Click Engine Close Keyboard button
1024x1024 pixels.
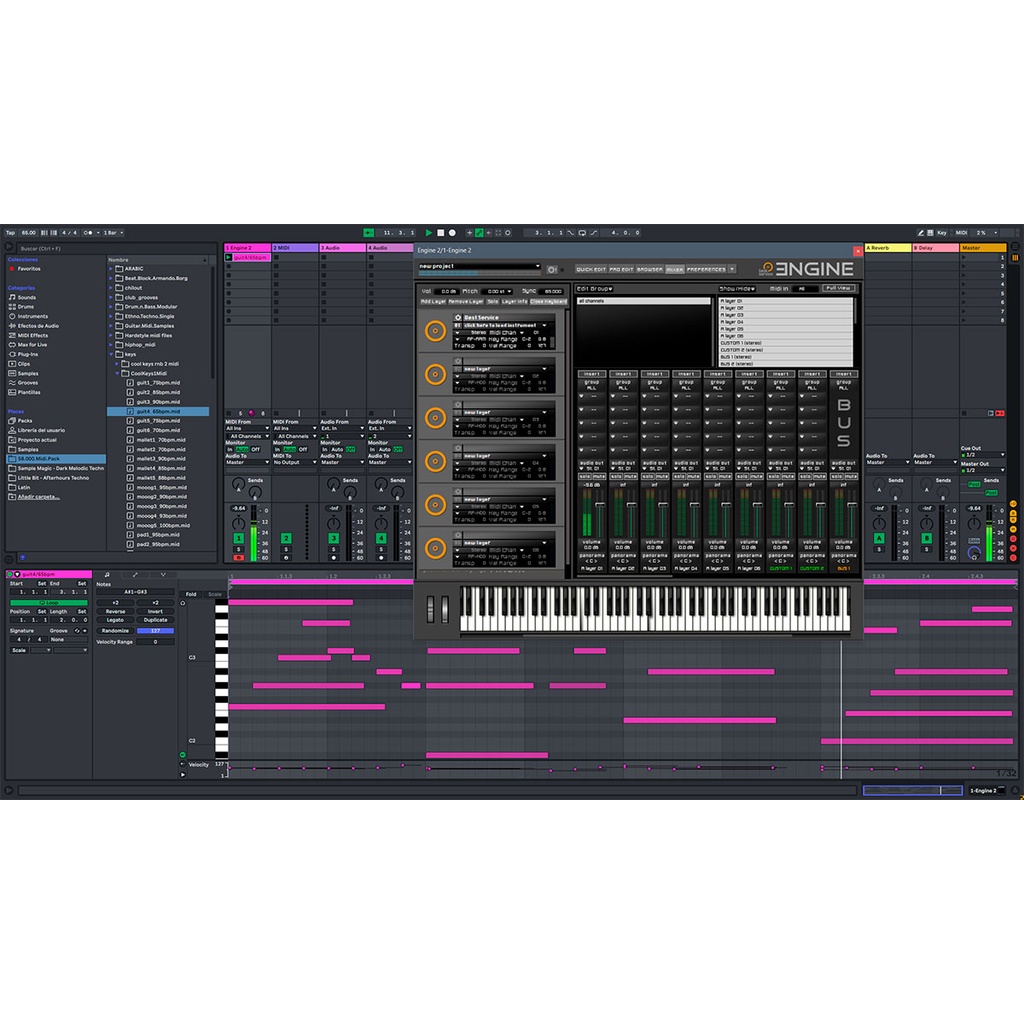(549, 301)
